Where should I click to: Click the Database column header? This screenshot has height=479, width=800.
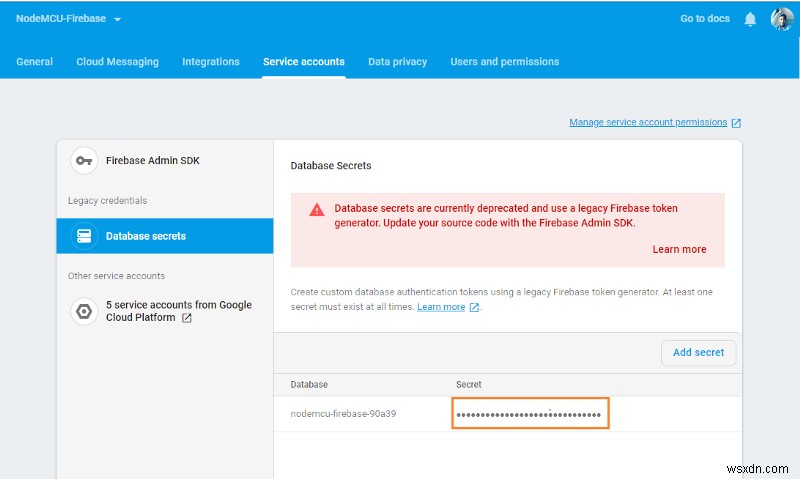pyautogui.click(x=309, y=385)
